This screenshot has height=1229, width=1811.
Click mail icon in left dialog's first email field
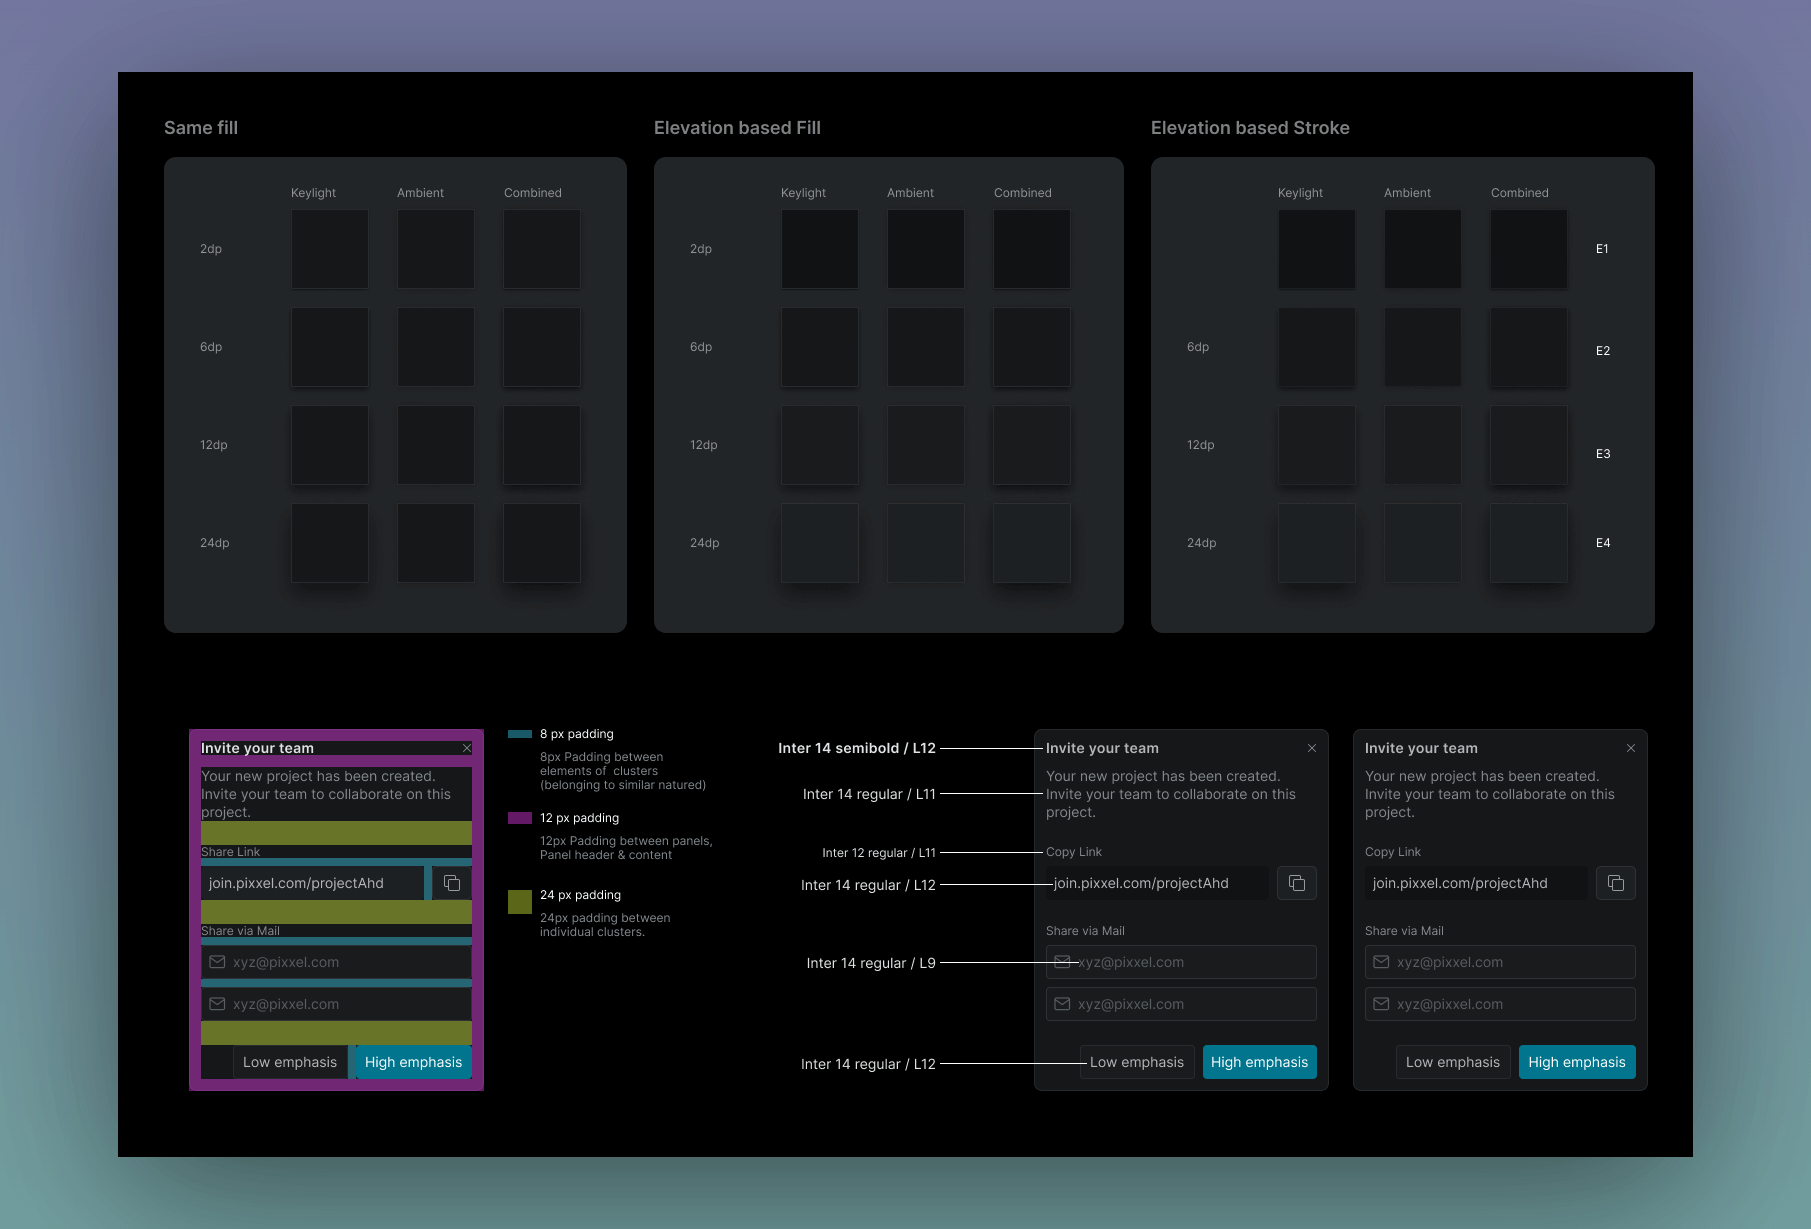[217, 962]
